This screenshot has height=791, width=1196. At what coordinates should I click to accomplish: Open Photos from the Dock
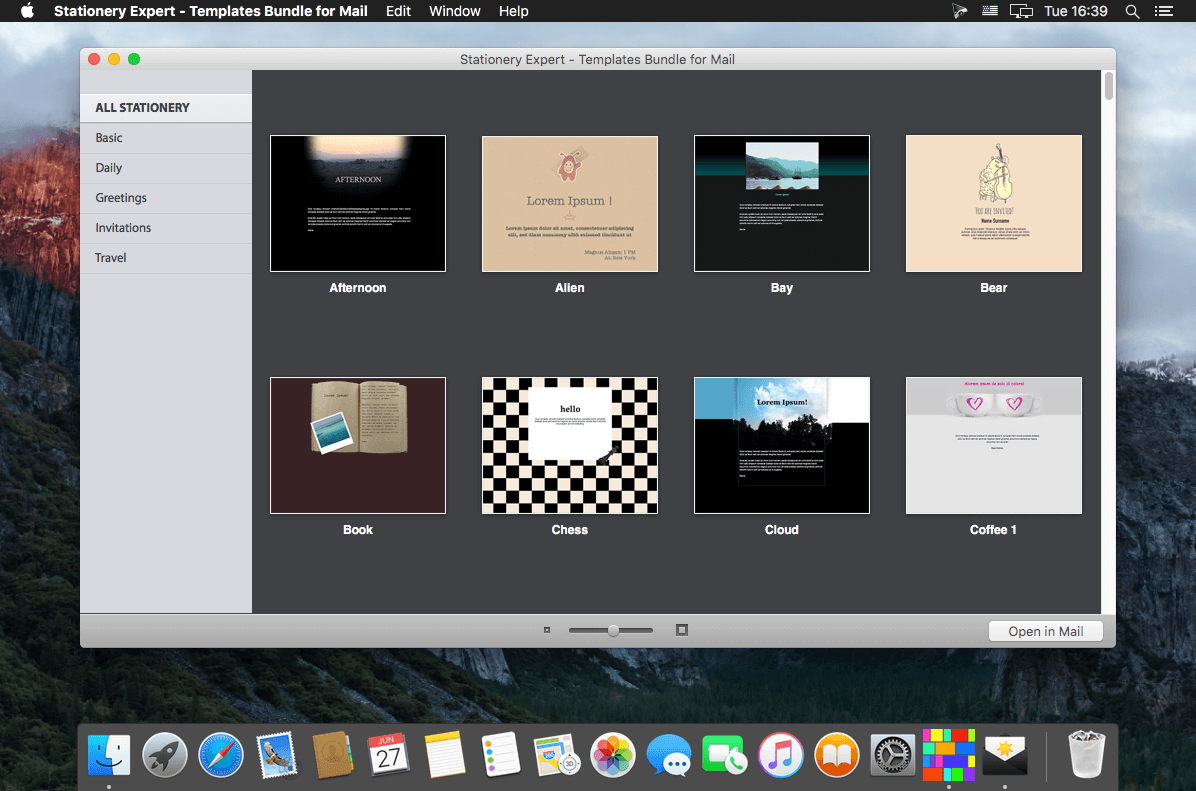[612, 755]
